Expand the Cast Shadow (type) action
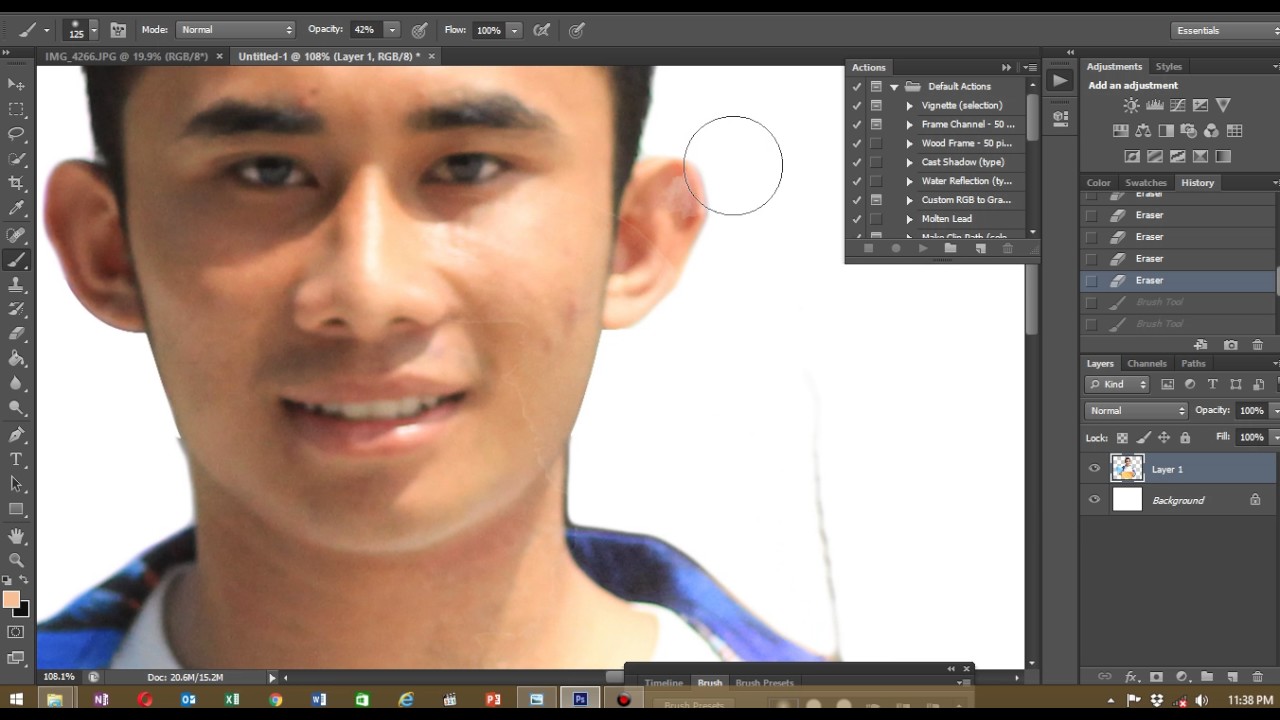The height and width of the screenshot is (720, 1280). pyautogui.click(x=909, y=162)
